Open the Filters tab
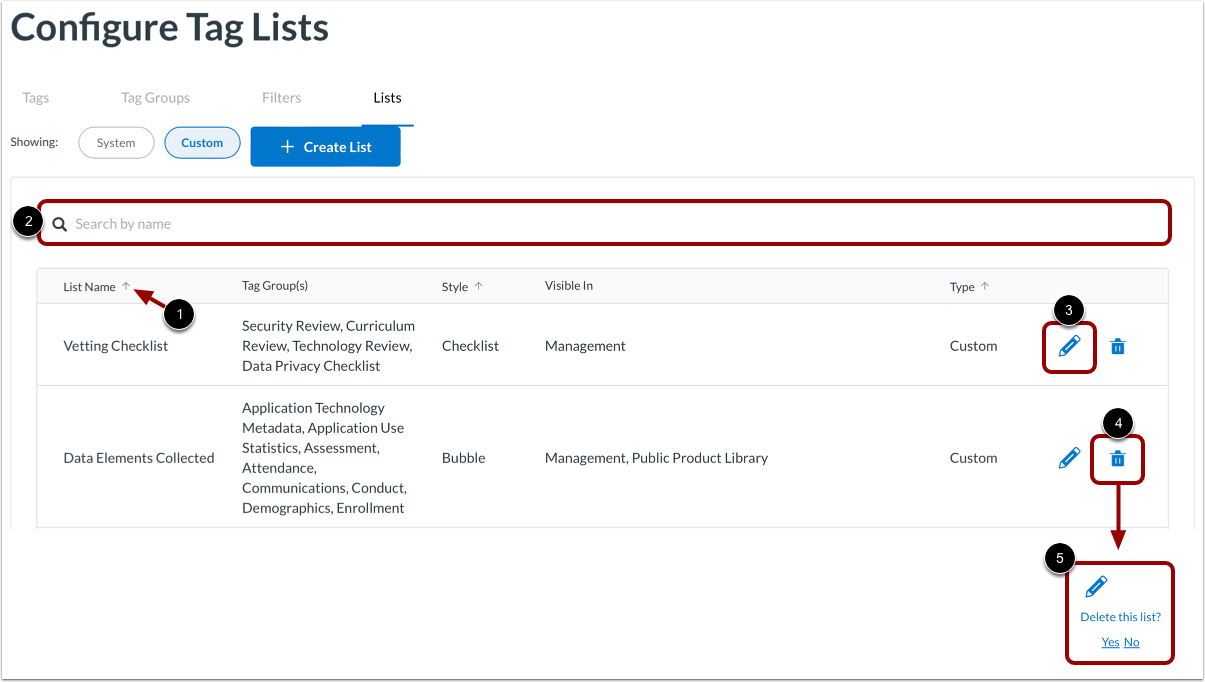This screenshot has width=1205, height=682. click(281, 97)
